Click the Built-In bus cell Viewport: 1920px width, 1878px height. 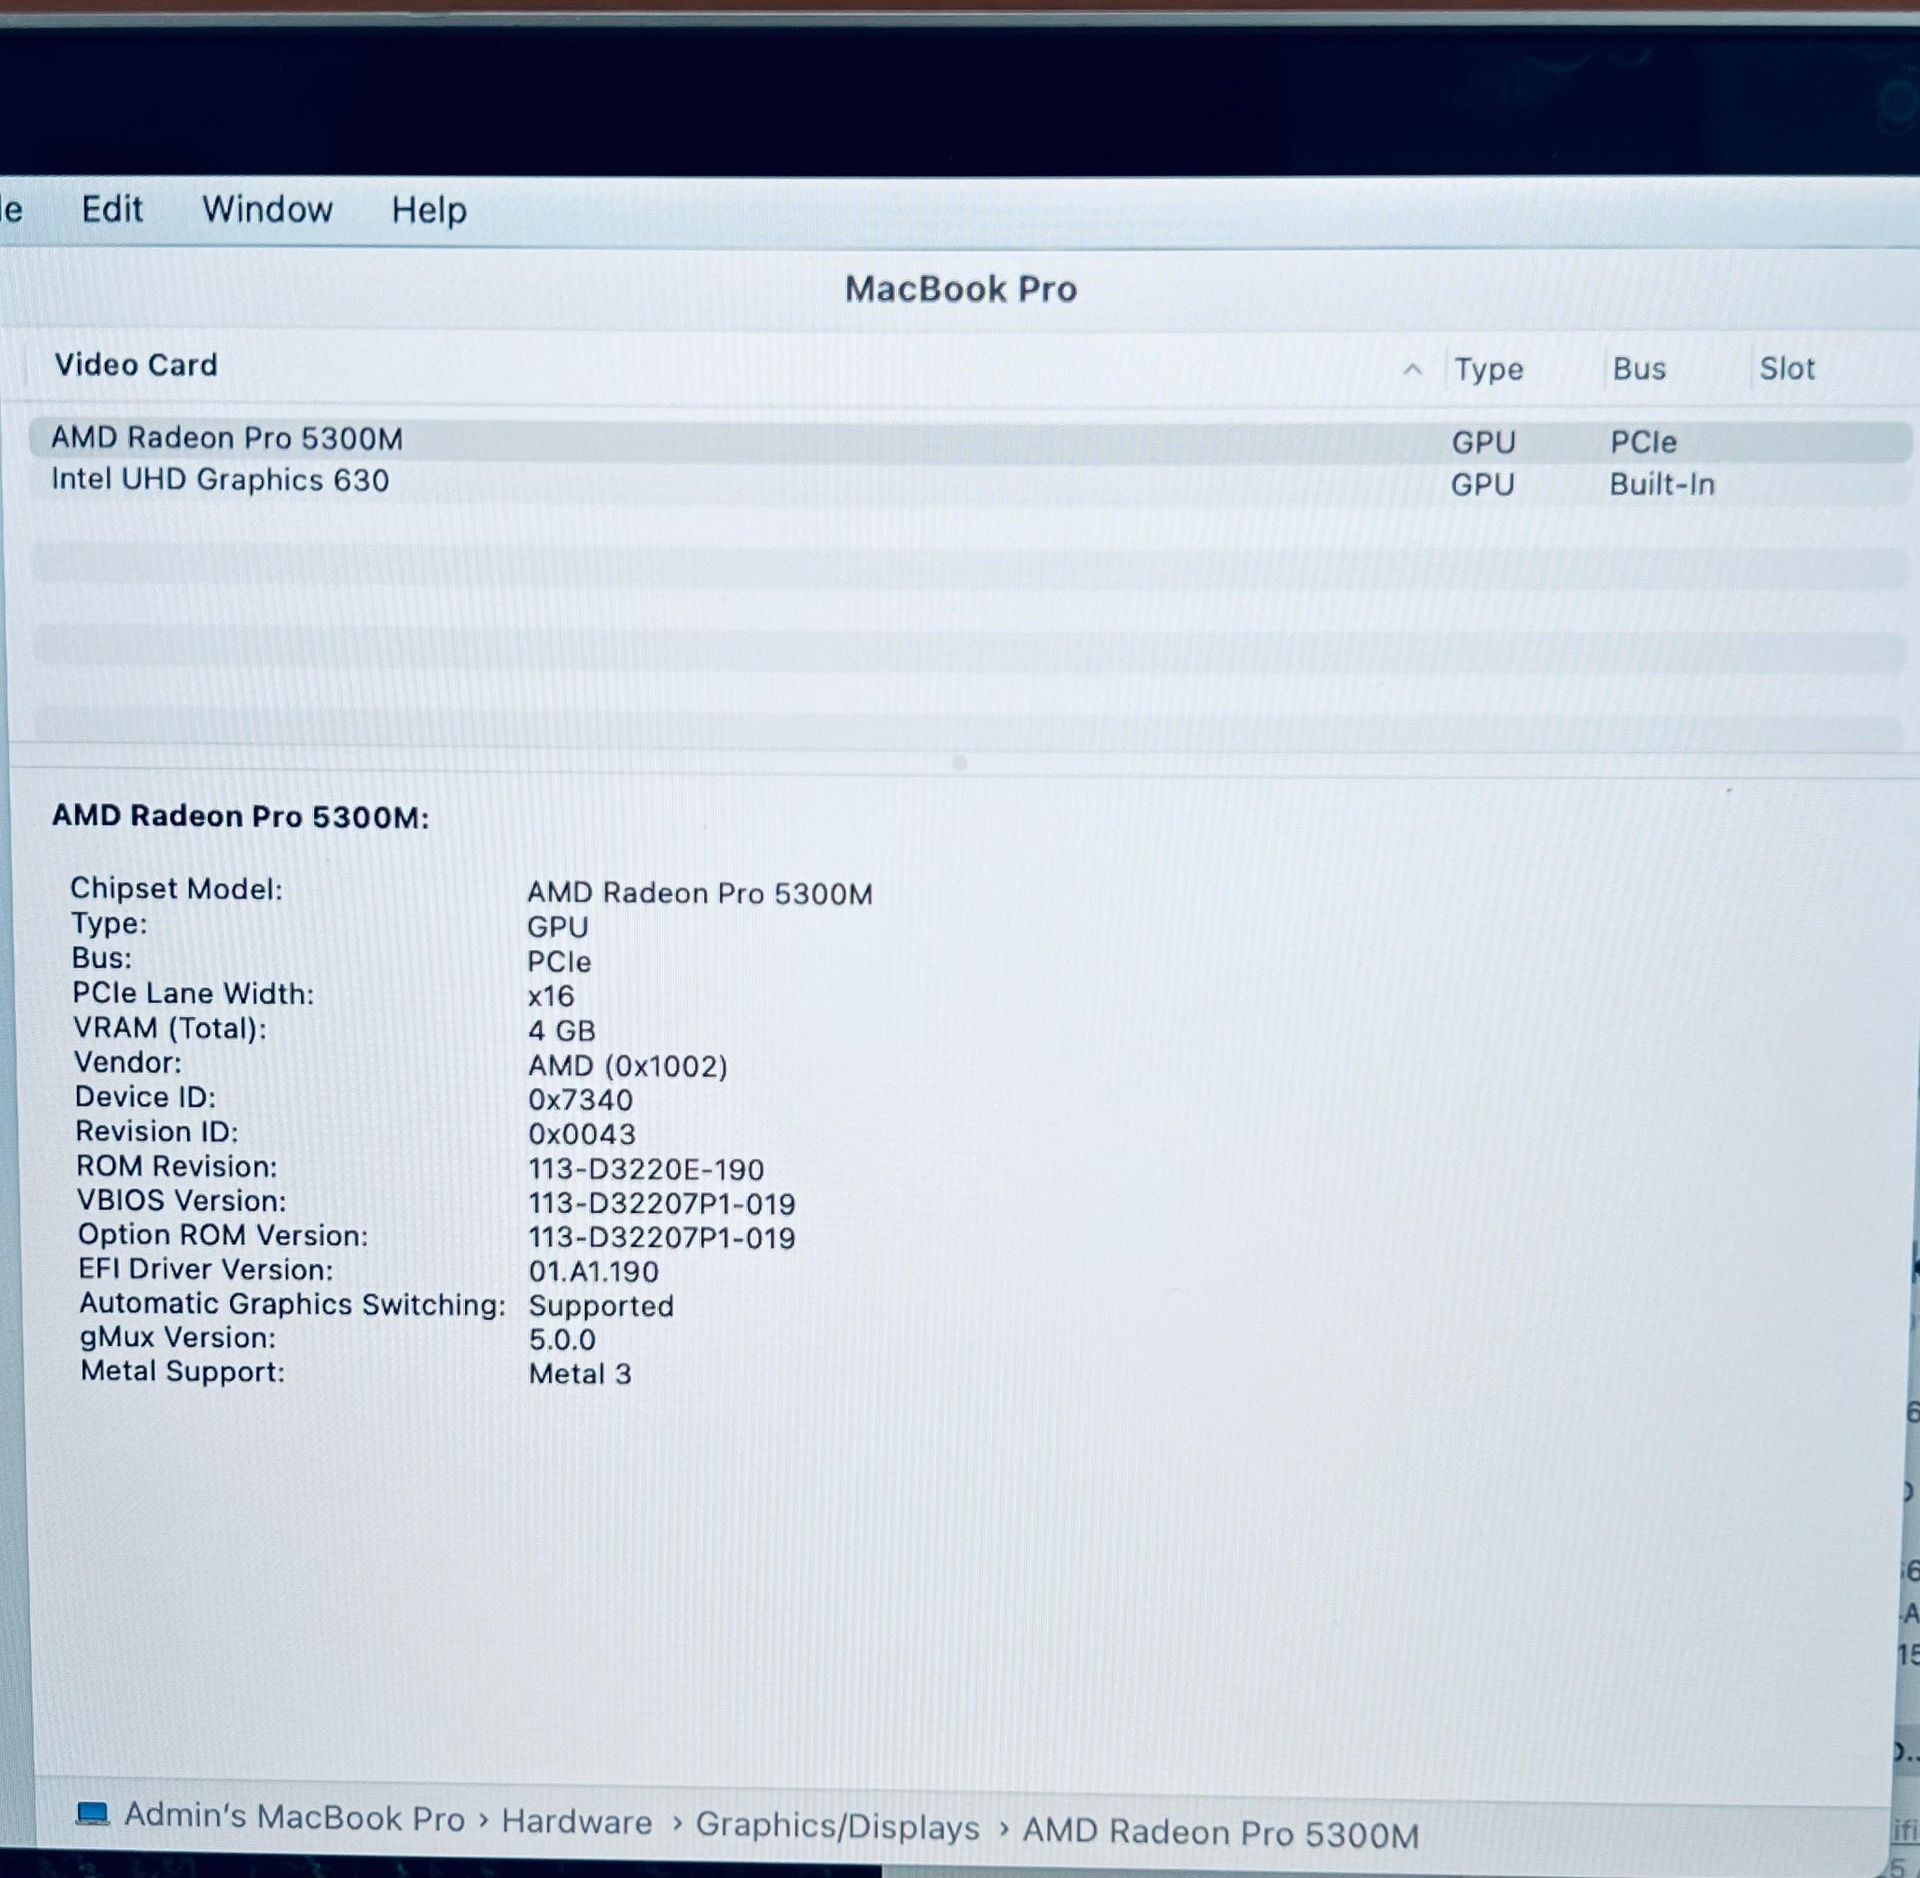1662,485
